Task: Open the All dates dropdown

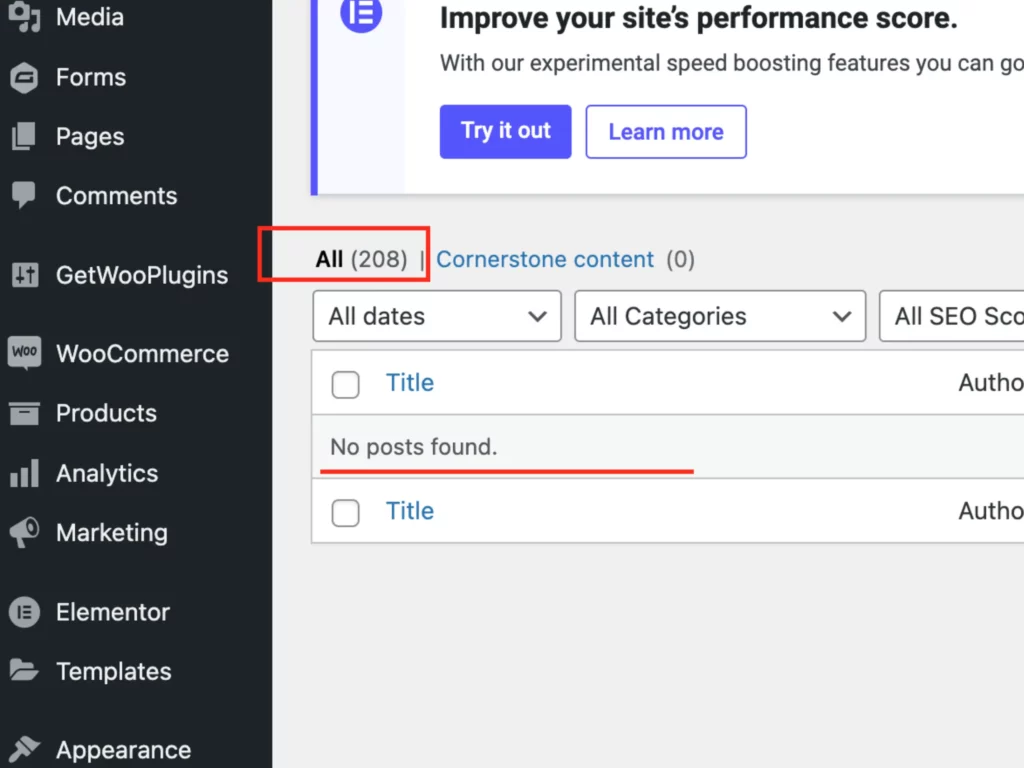Action: 437,316
